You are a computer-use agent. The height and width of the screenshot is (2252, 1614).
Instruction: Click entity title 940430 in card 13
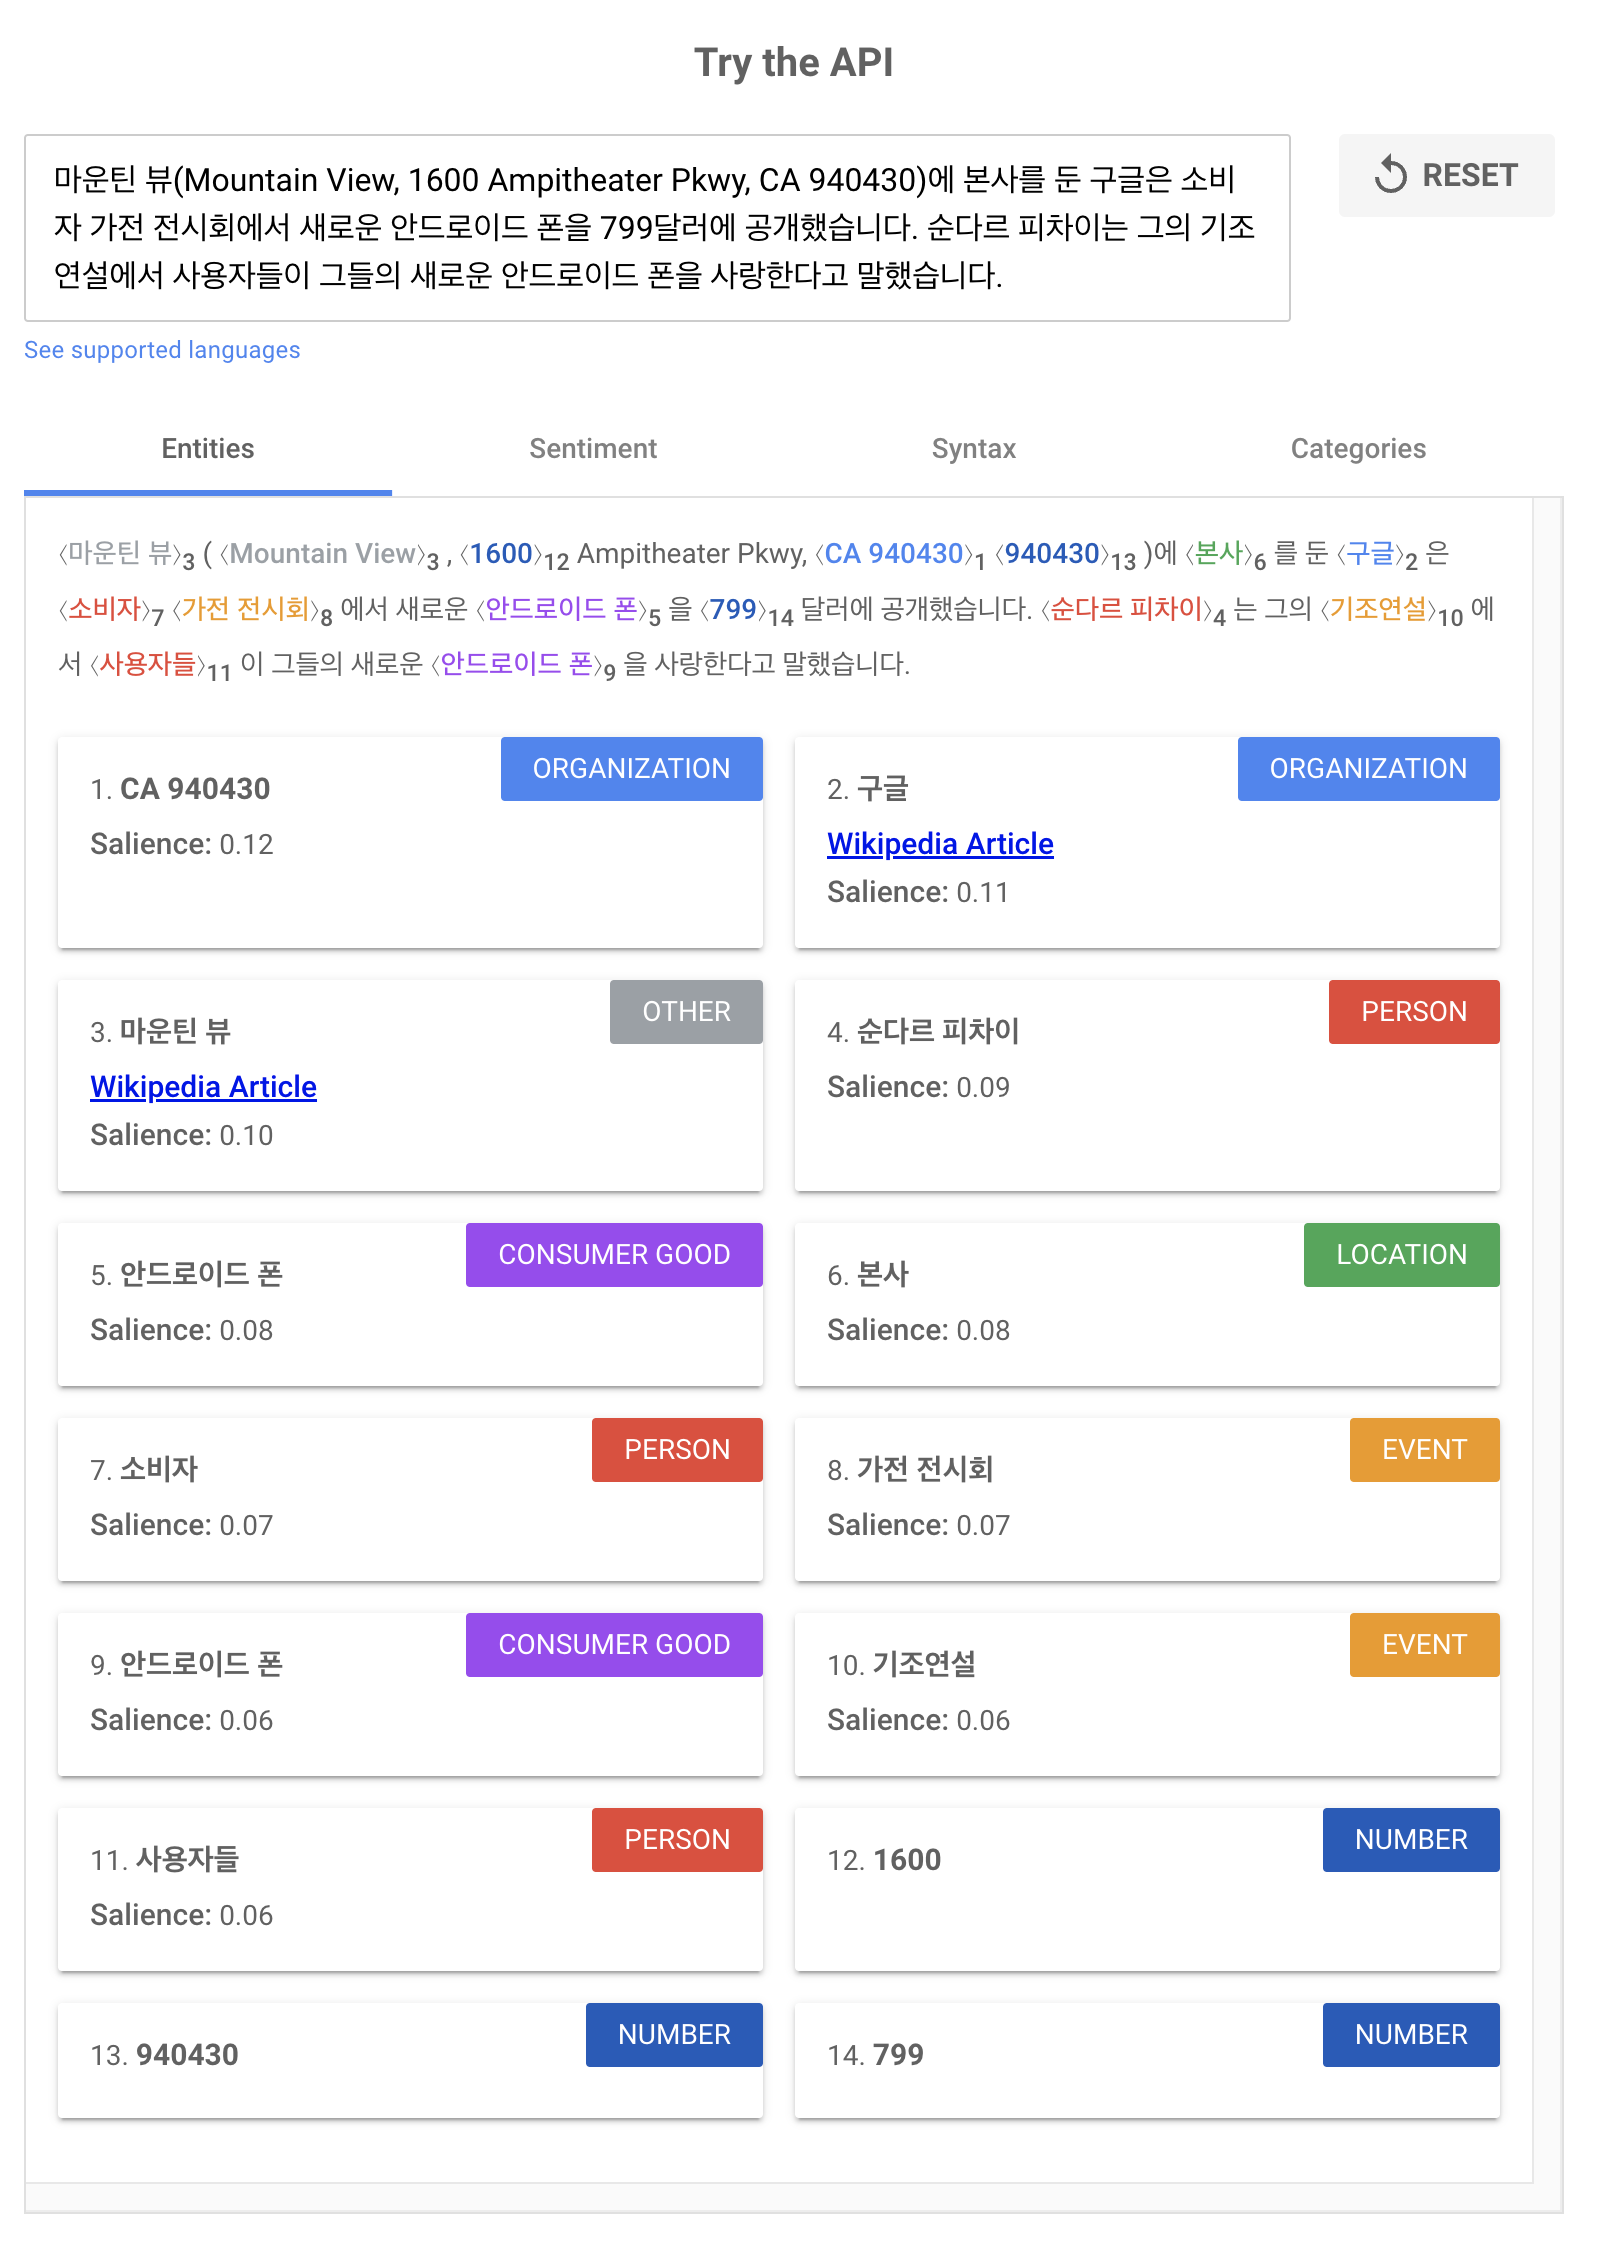[x=187, y=2055]
